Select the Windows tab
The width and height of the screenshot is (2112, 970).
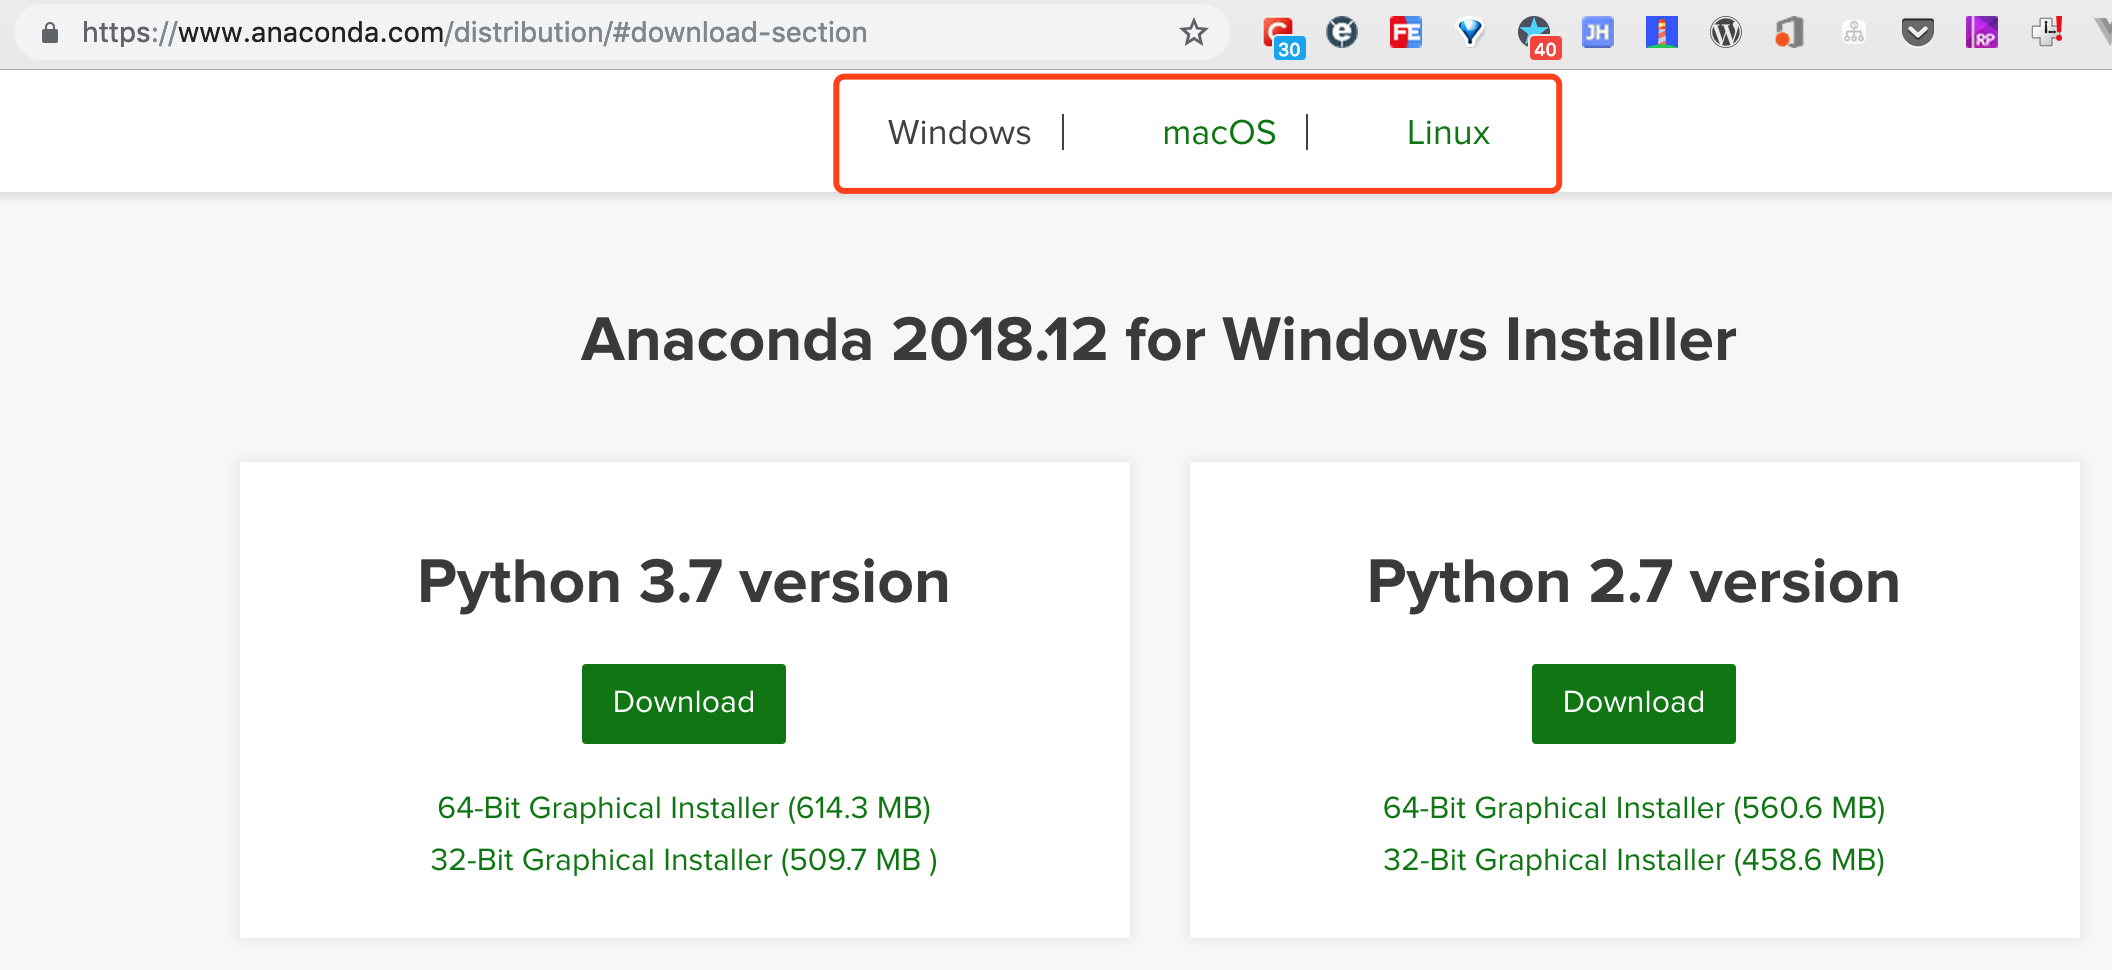pyautogui.click(x=959, y=132)
